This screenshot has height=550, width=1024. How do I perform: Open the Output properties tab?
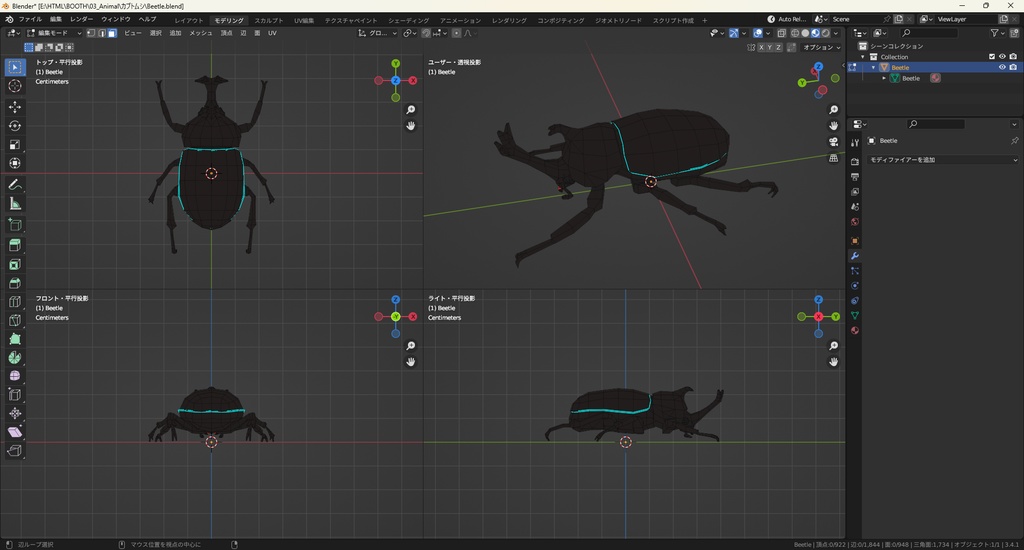pos(854,176)
